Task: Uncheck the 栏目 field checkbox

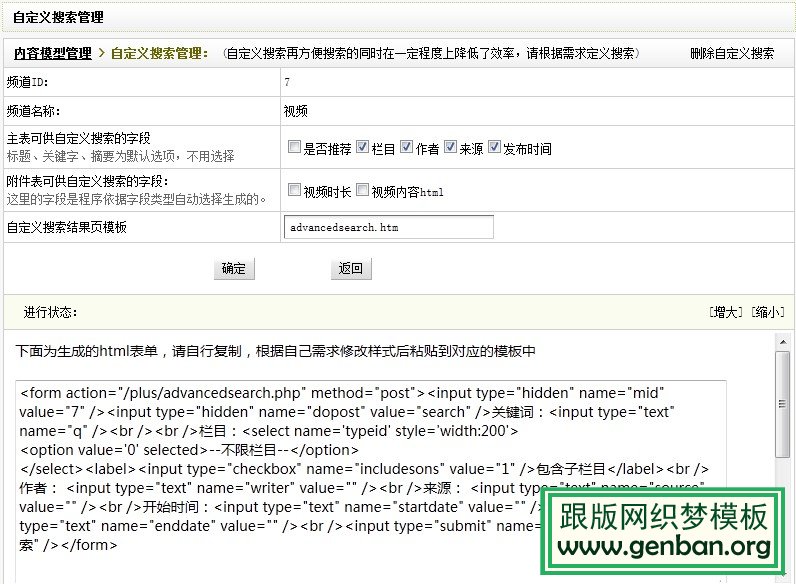Action: tap(362, 148)
